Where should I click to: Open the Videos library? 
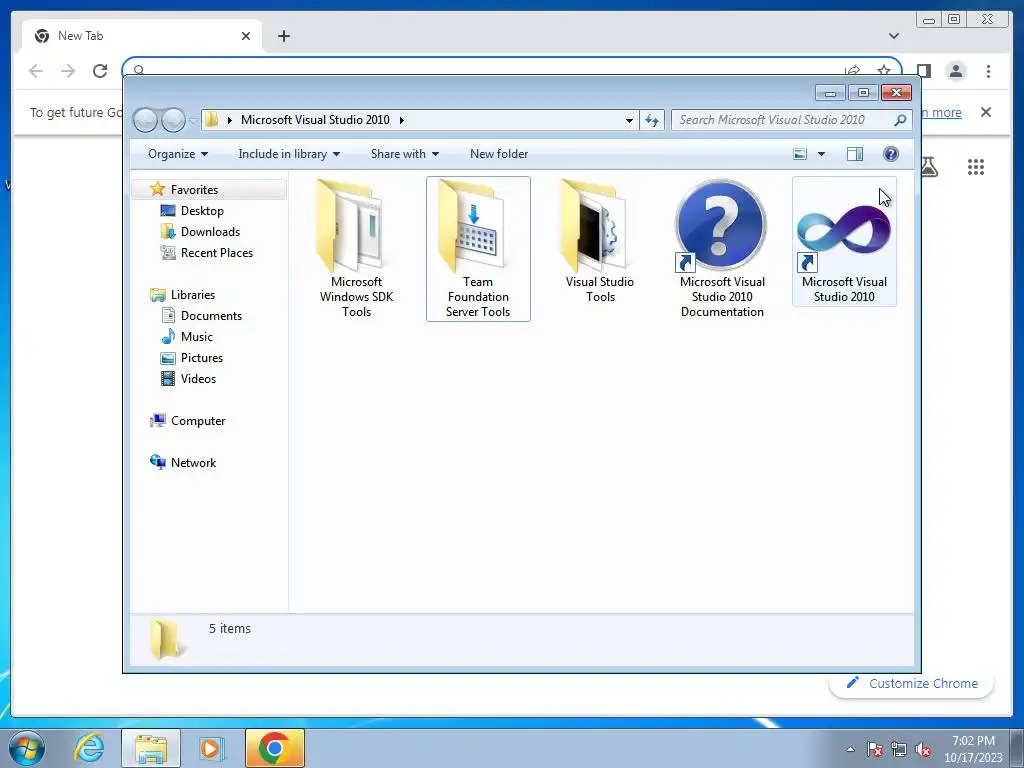click(198, 379)
